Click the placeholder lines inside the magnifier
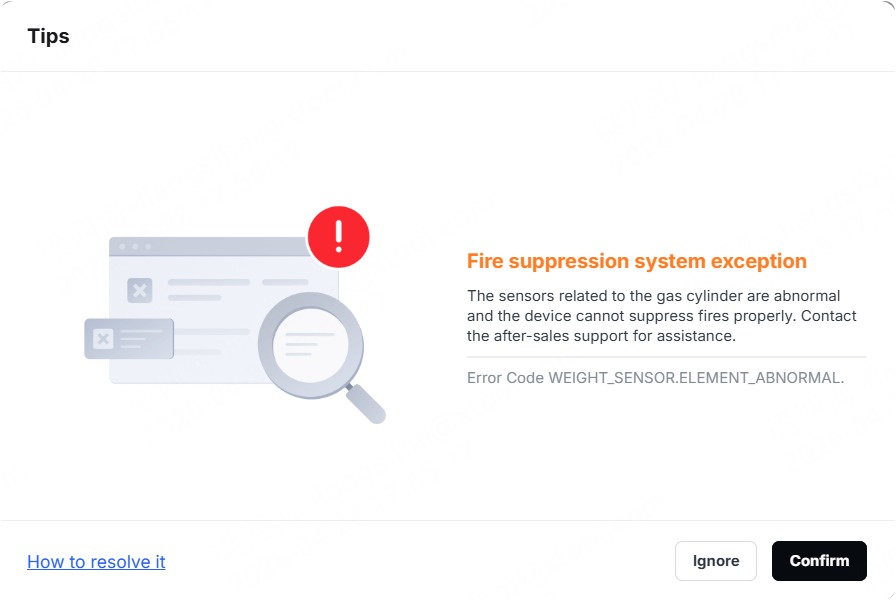 pos(309,344)
